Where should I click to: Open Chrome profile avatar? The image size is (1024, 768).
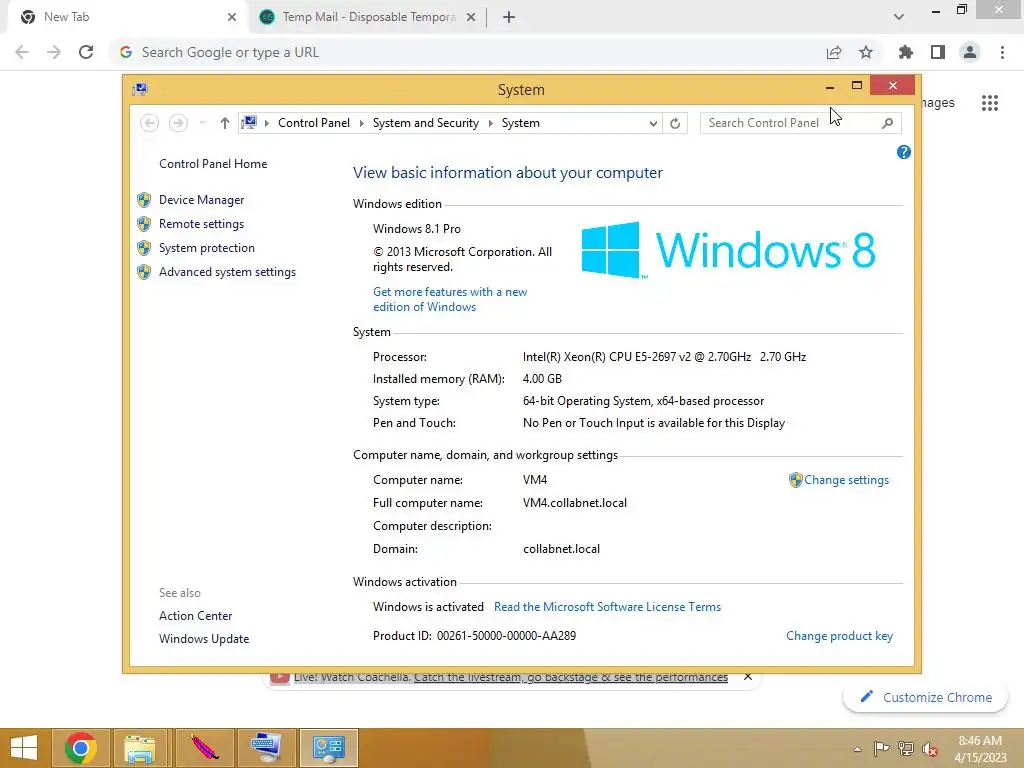click(x=970, y=52)
